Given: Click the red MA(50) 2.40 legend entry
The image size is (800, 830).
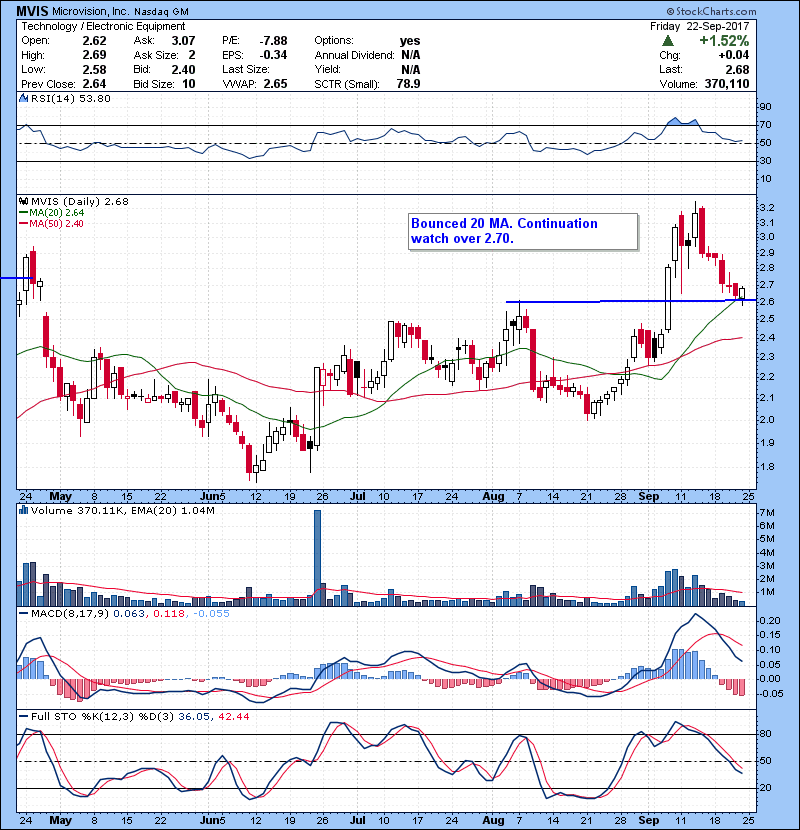Looking at the screenshot, I should click(x=51, y=223).
